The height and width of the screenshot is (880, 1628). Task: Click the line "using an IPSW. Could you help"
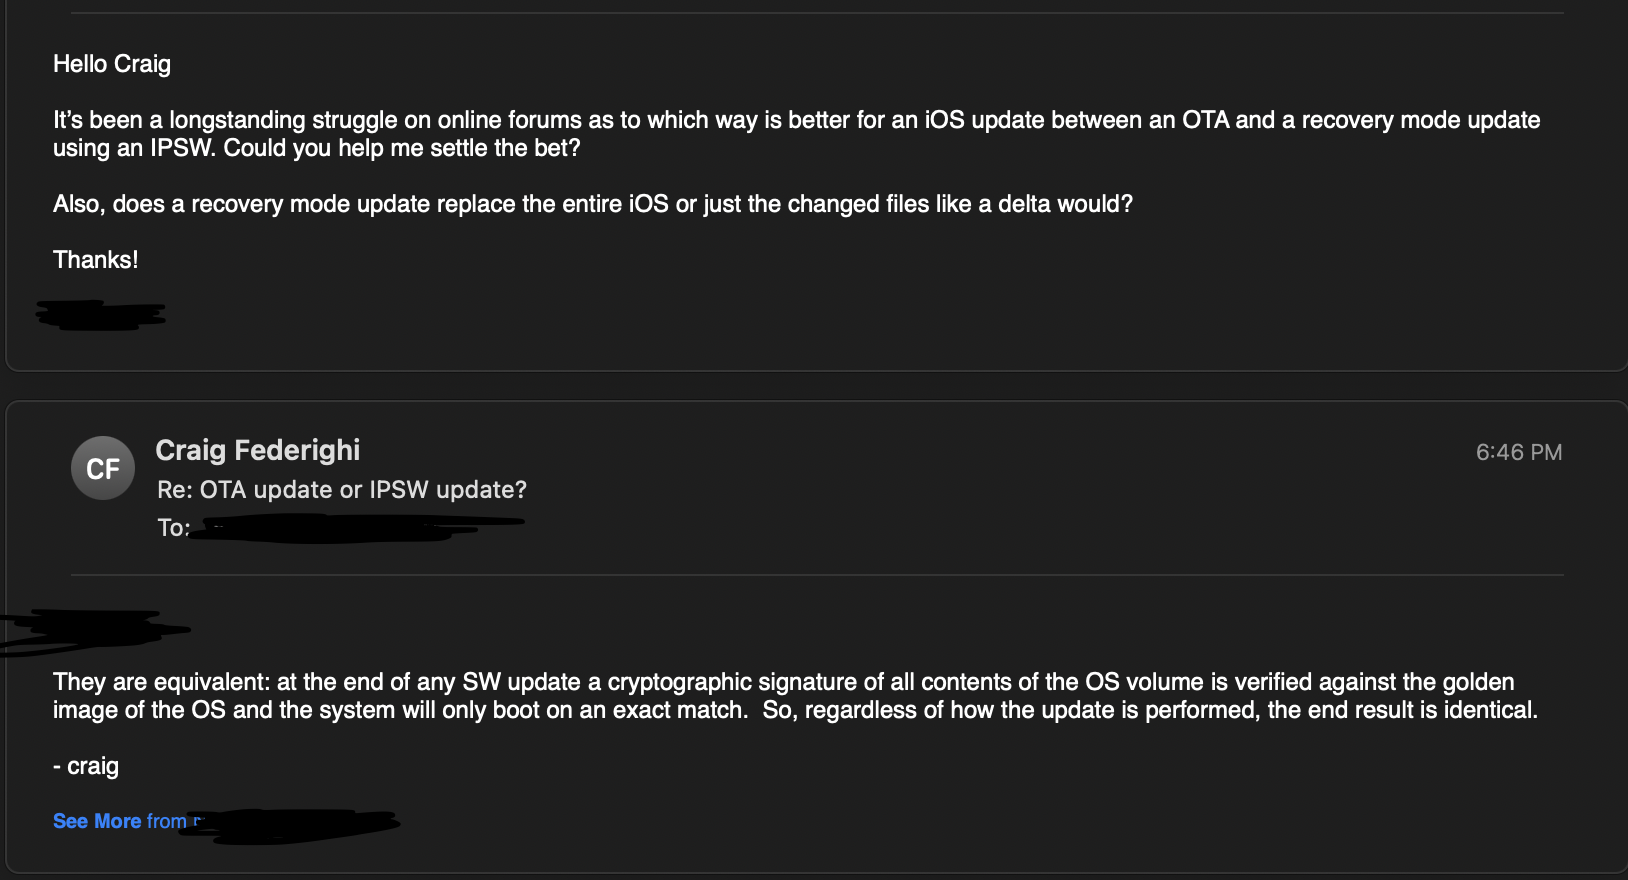tap(316, 148)
